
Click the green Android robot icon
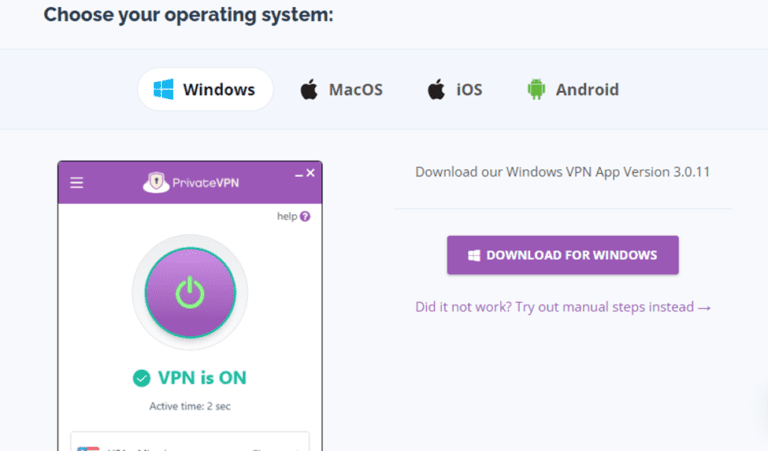536,90
